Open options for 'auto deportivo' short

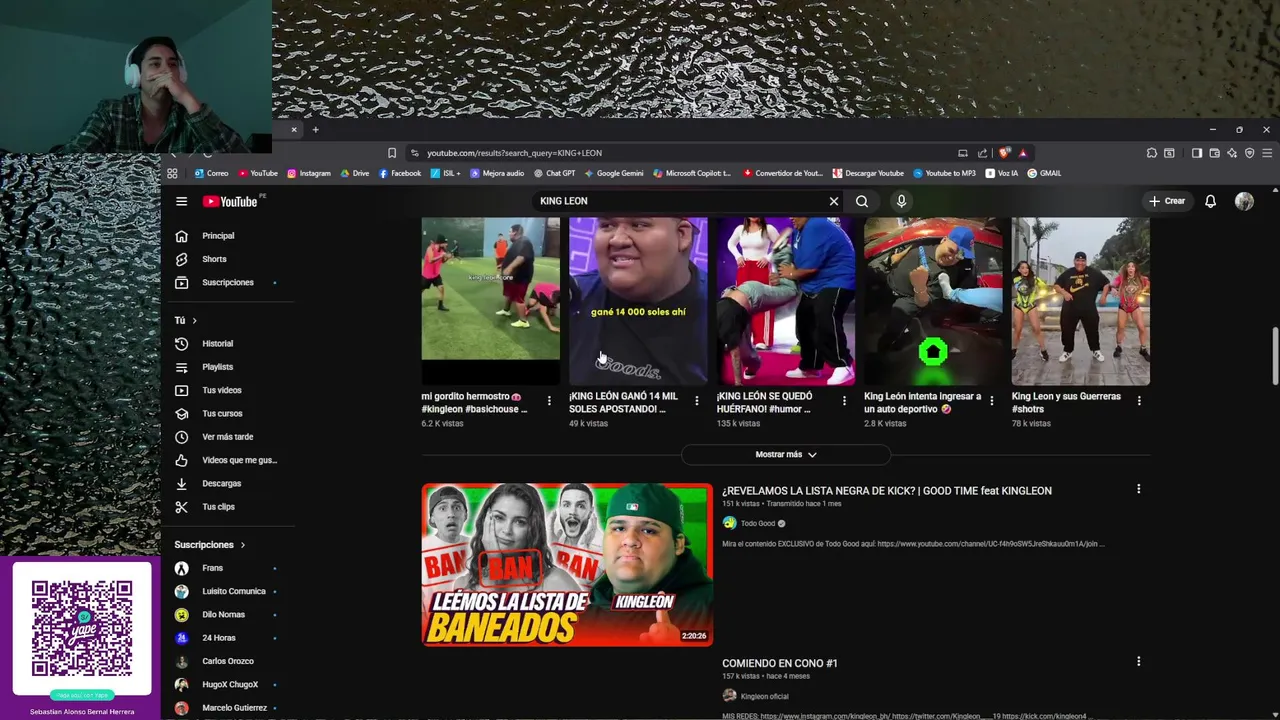(x=992, y=401)
